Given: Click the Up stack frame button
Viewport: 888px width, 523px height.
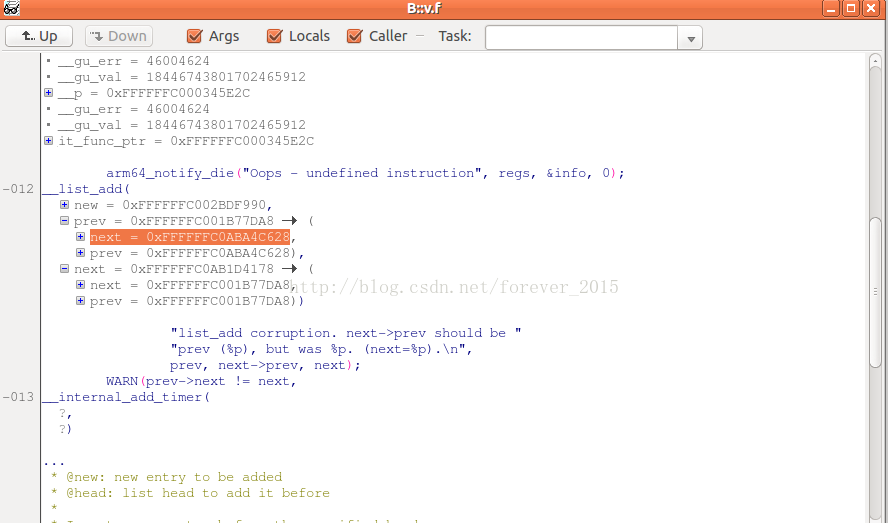Looking at the screenshot, I should tap(39, 36).
